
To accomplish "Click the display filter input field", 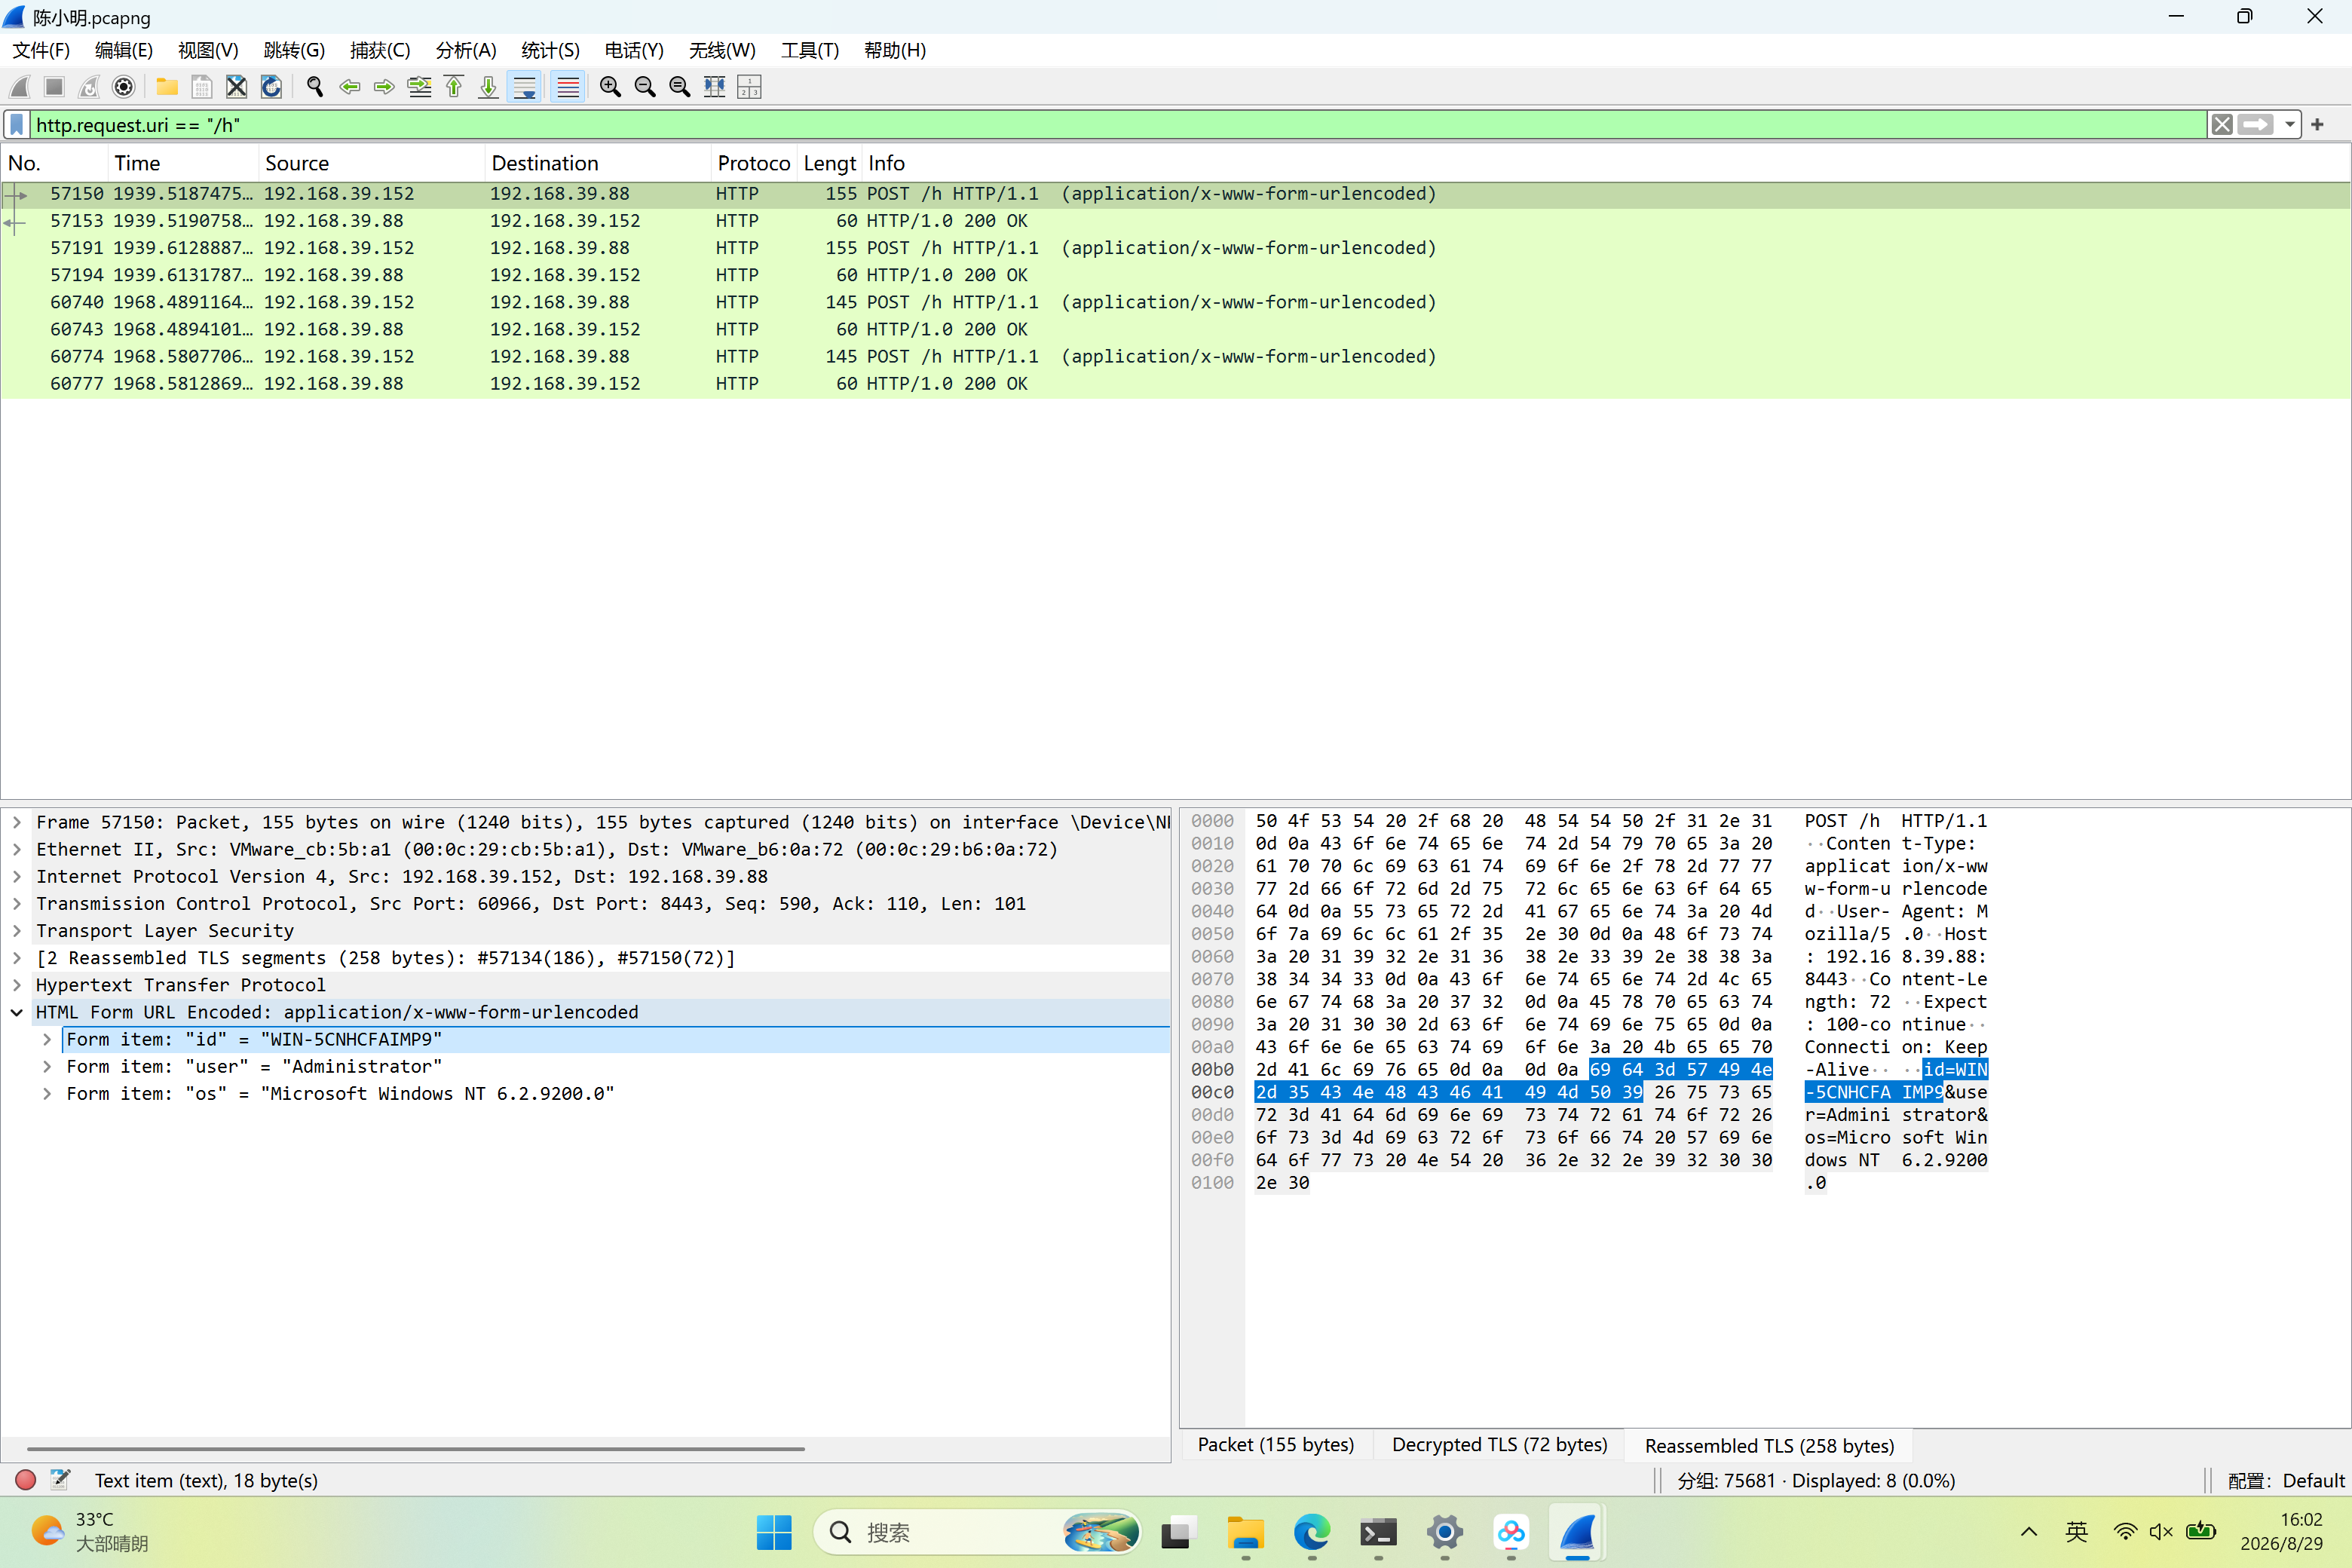I will pos(1118,125).
